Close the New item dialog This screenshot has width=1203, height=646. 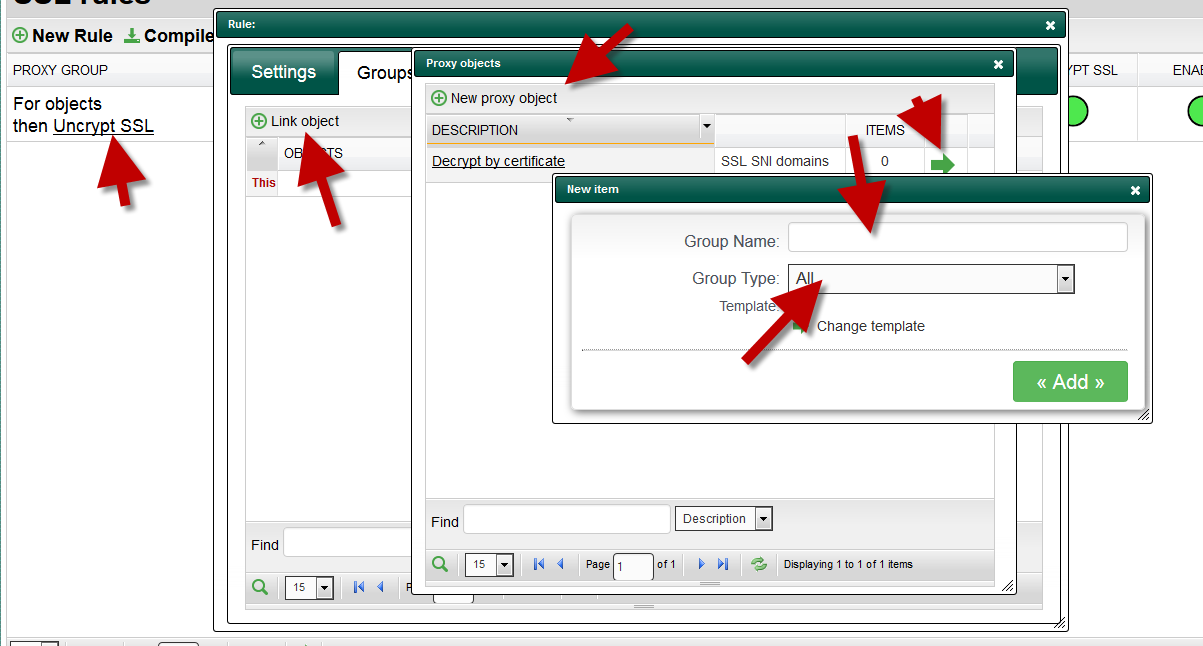click(1135, 190)
